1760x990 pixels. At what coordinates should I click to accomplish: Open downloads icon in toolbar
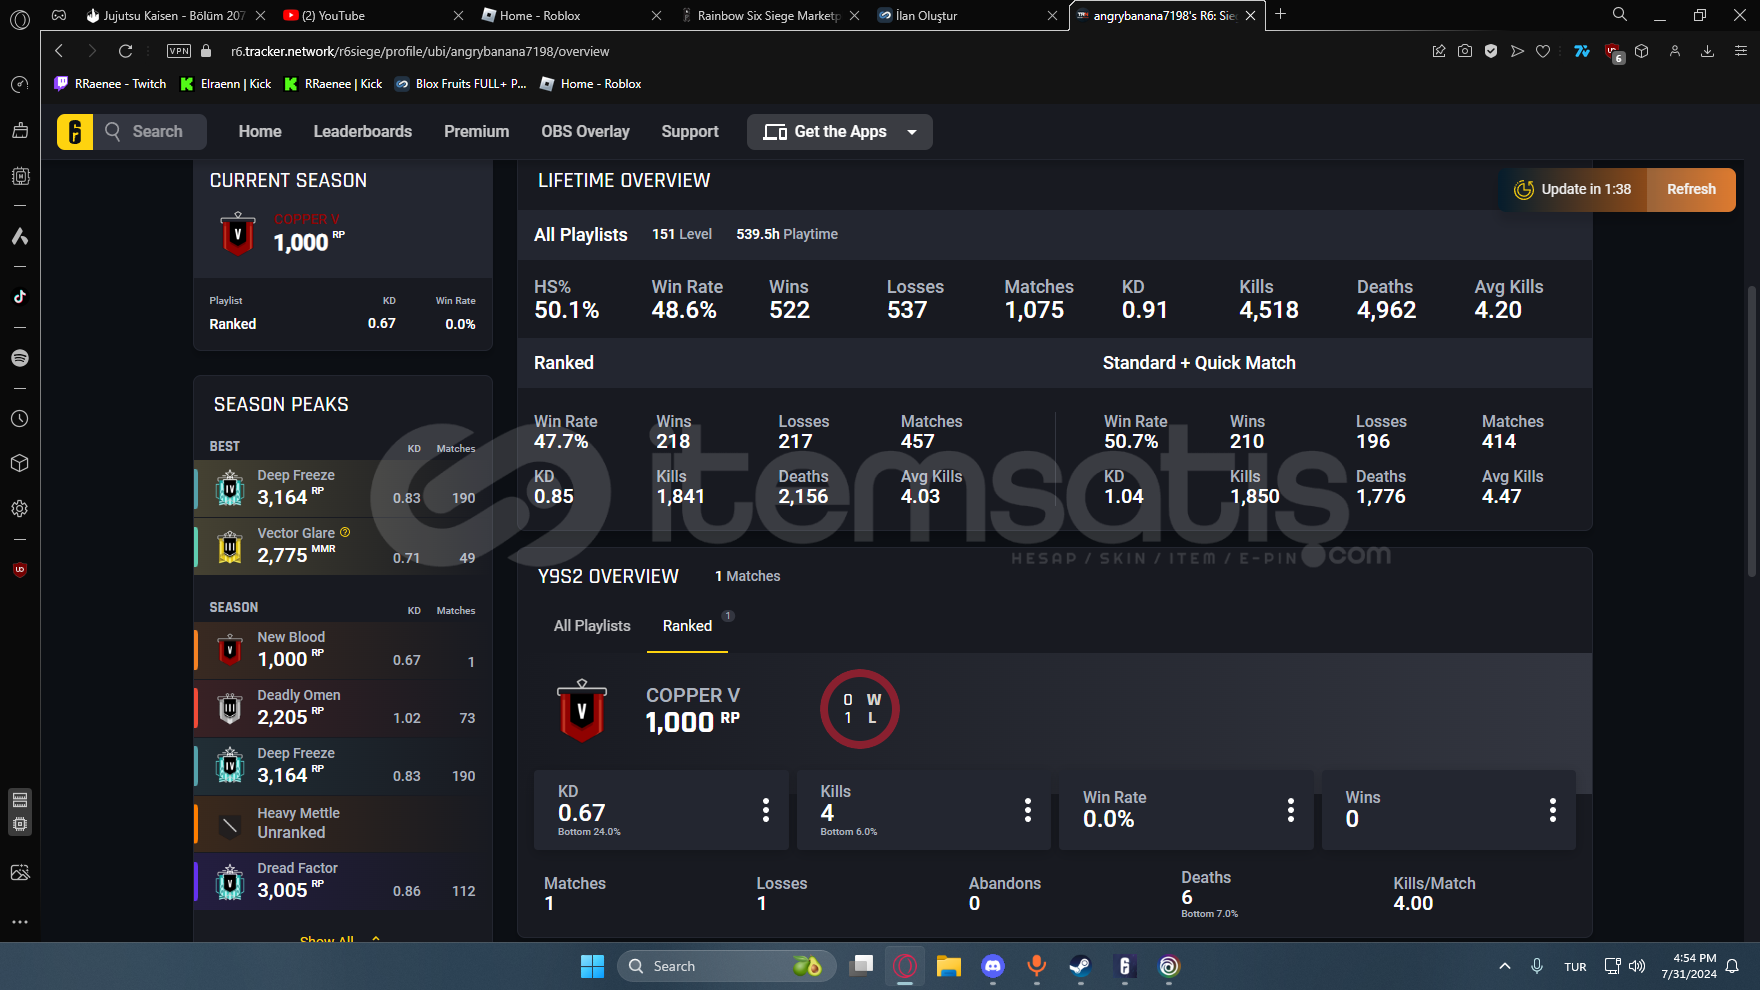click(1707, 51)
